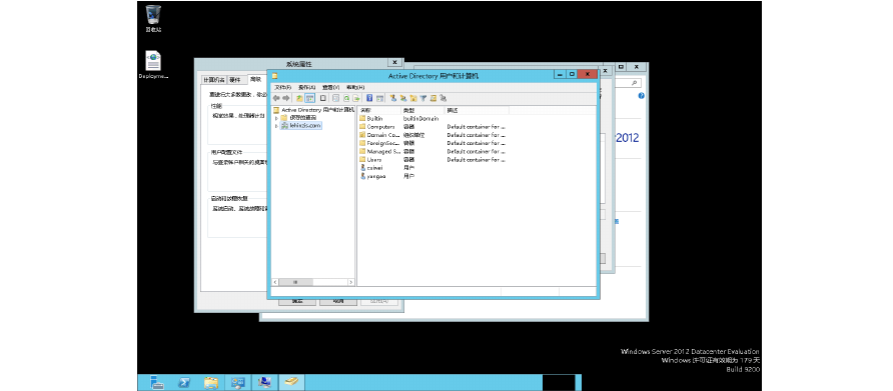Click the 取消 button in System Properties
893x391 pixels.
(x=338, y=301)
